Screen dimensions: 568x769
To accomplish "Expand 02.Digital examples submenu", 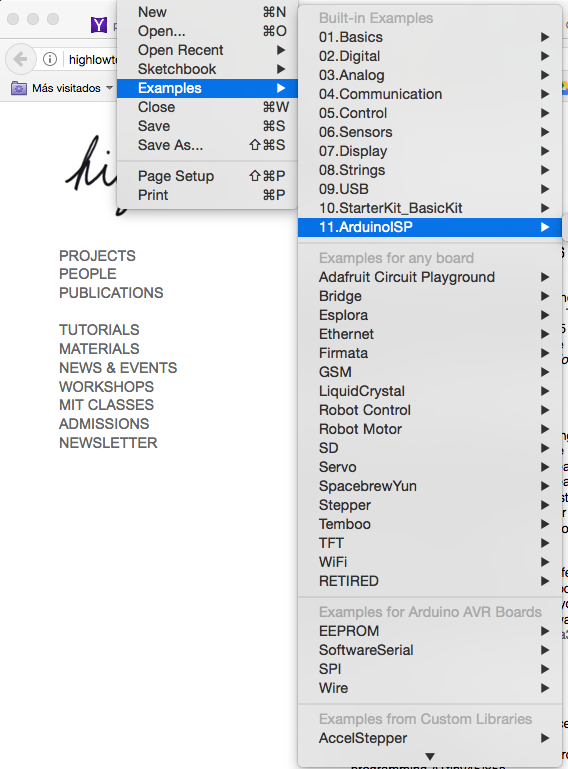I will coord(430,56).
